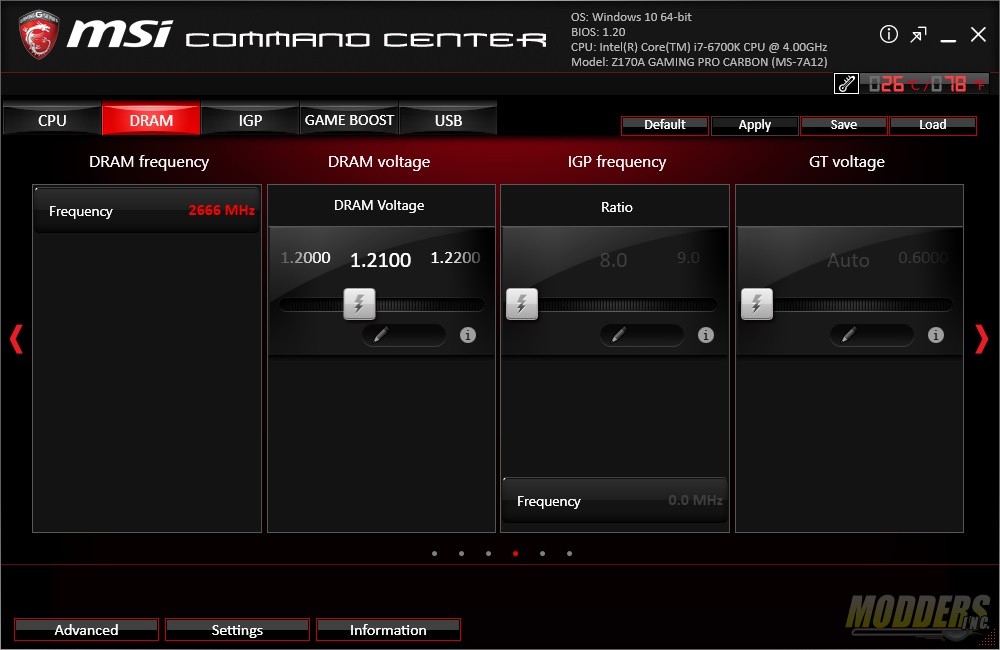Select the sixth page indicator dot
This screenshot has width=1000, height=650.
[x=569, y=554]
